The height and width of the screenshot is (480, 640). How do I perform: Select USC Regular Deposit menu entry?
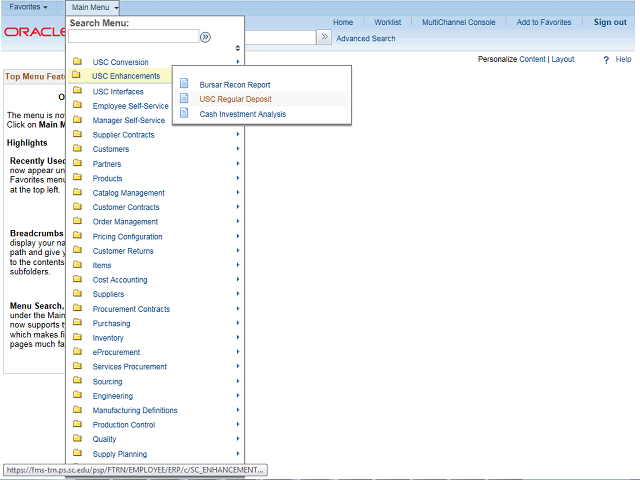click(x=236, y=99)
